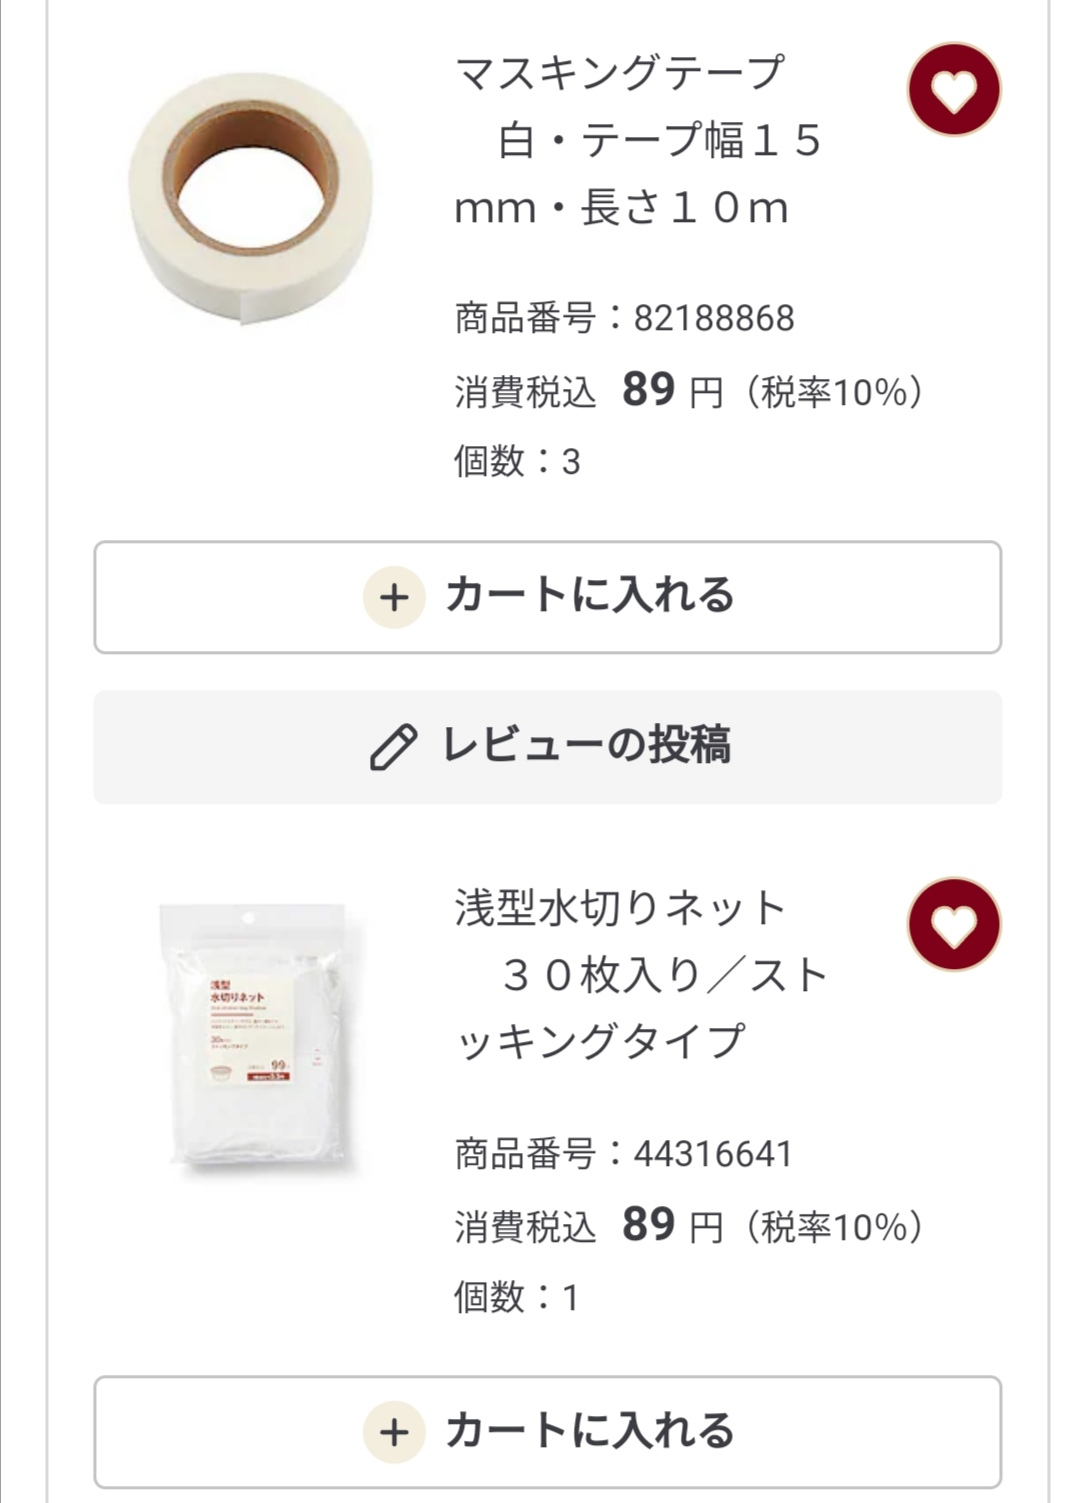Toggle favorite heart for 浅型水切りネット
Viewport: 1080px width, 1503px height.
953,925
